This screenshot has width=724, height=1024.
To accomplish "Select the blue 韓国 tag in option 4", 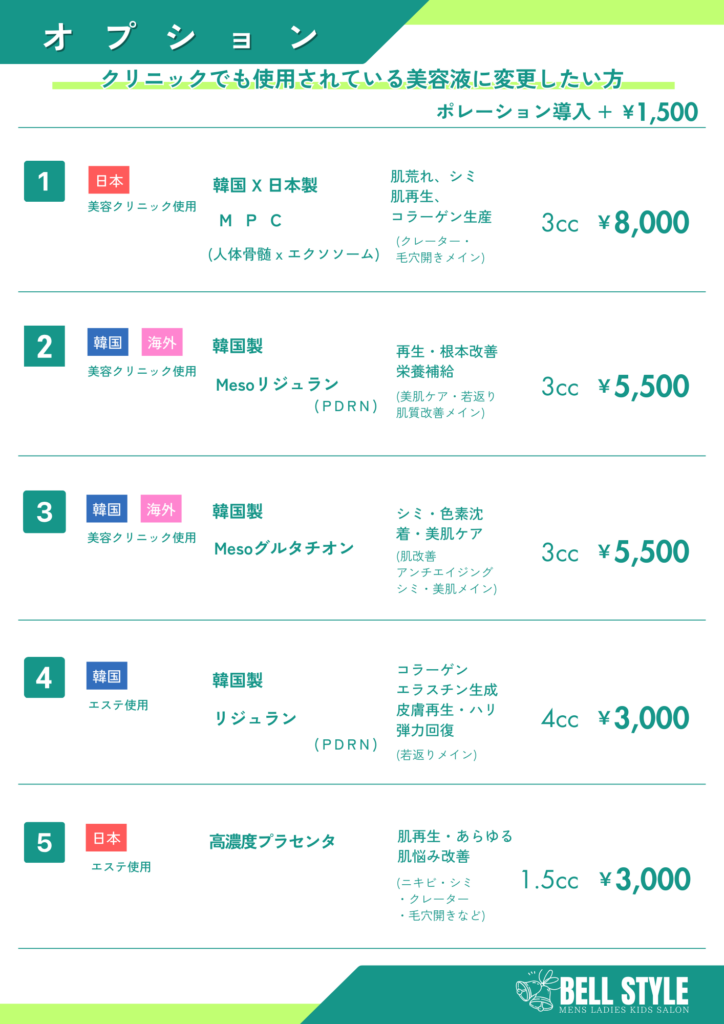I will click(107, 676).
